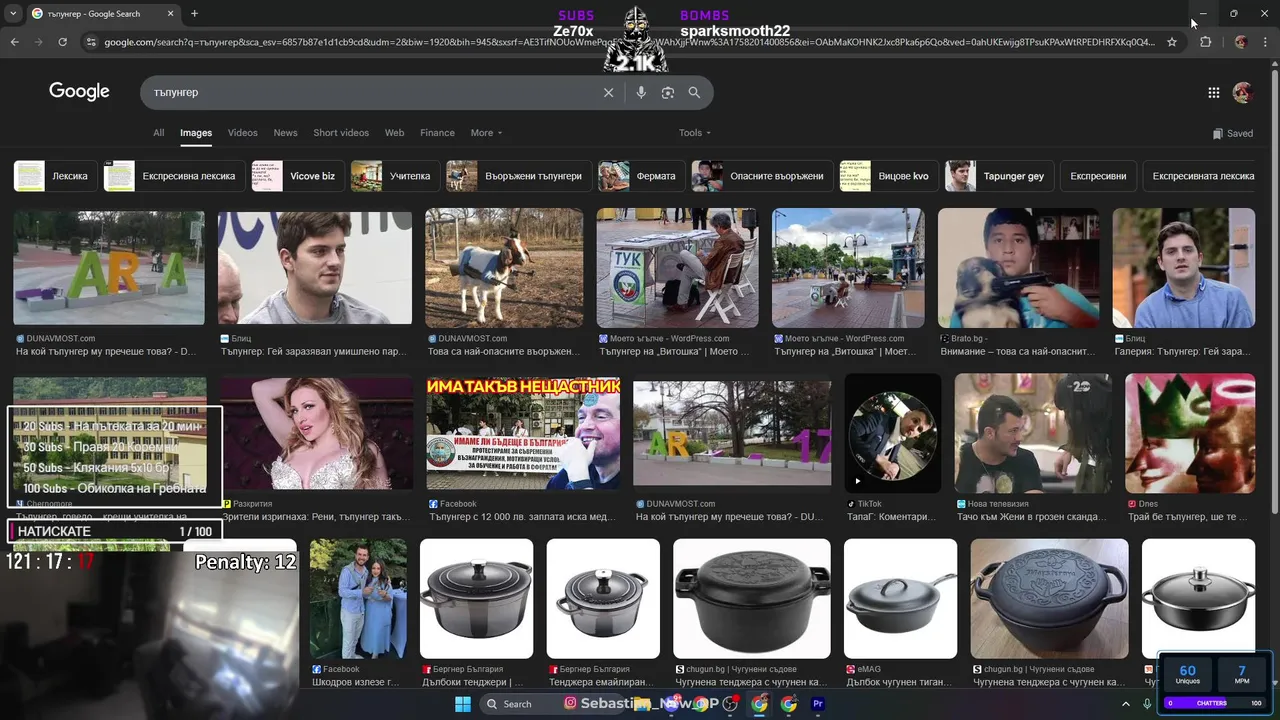Click the taskbar microphone tray icon
The width and height of the screenshot is (1280, 720).
point(1148,704)
